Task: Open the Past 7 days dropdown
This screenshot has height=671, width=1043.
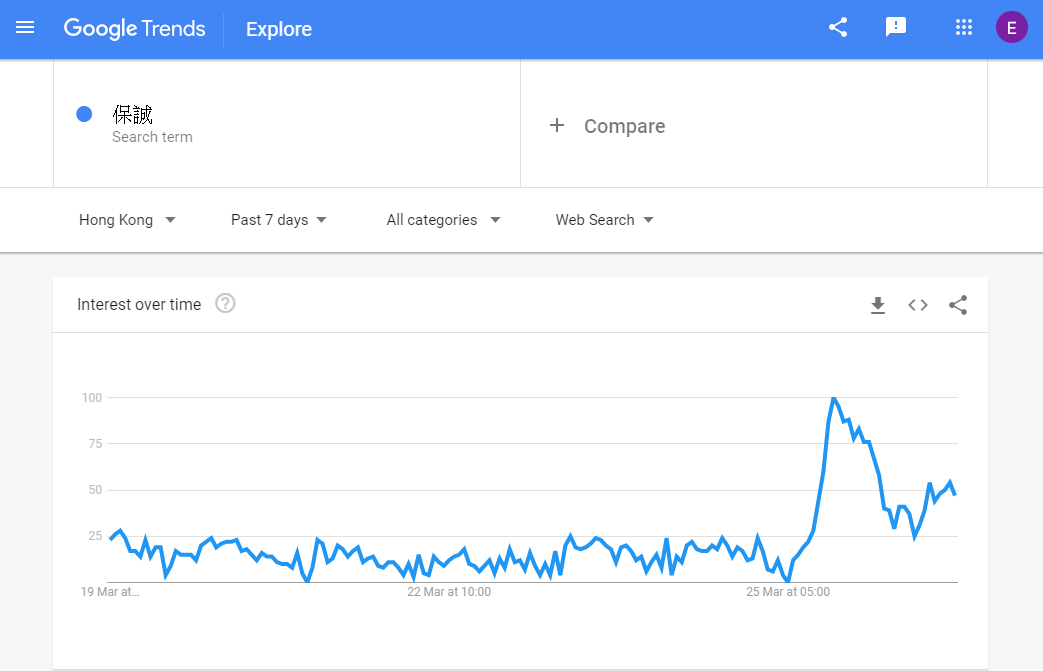Action: [x=279, y=219]
